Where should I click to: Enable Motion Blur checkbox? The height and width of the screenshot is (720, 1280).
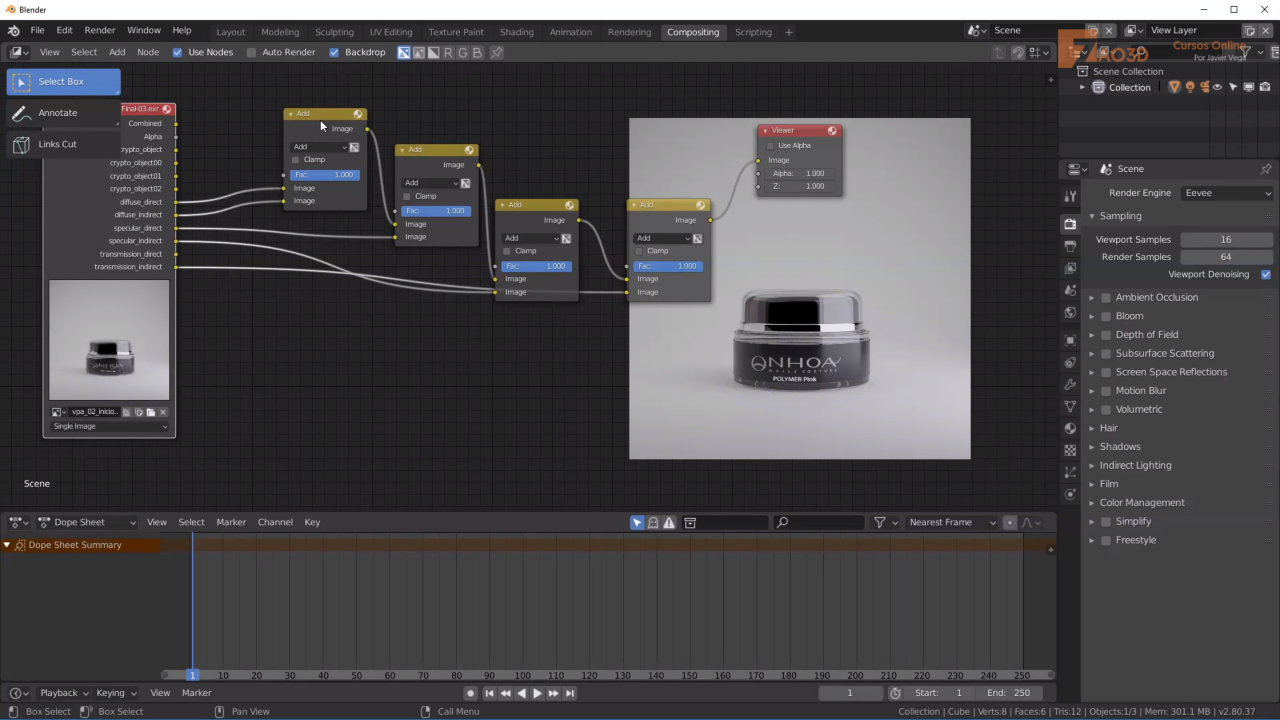[1106, 390]
